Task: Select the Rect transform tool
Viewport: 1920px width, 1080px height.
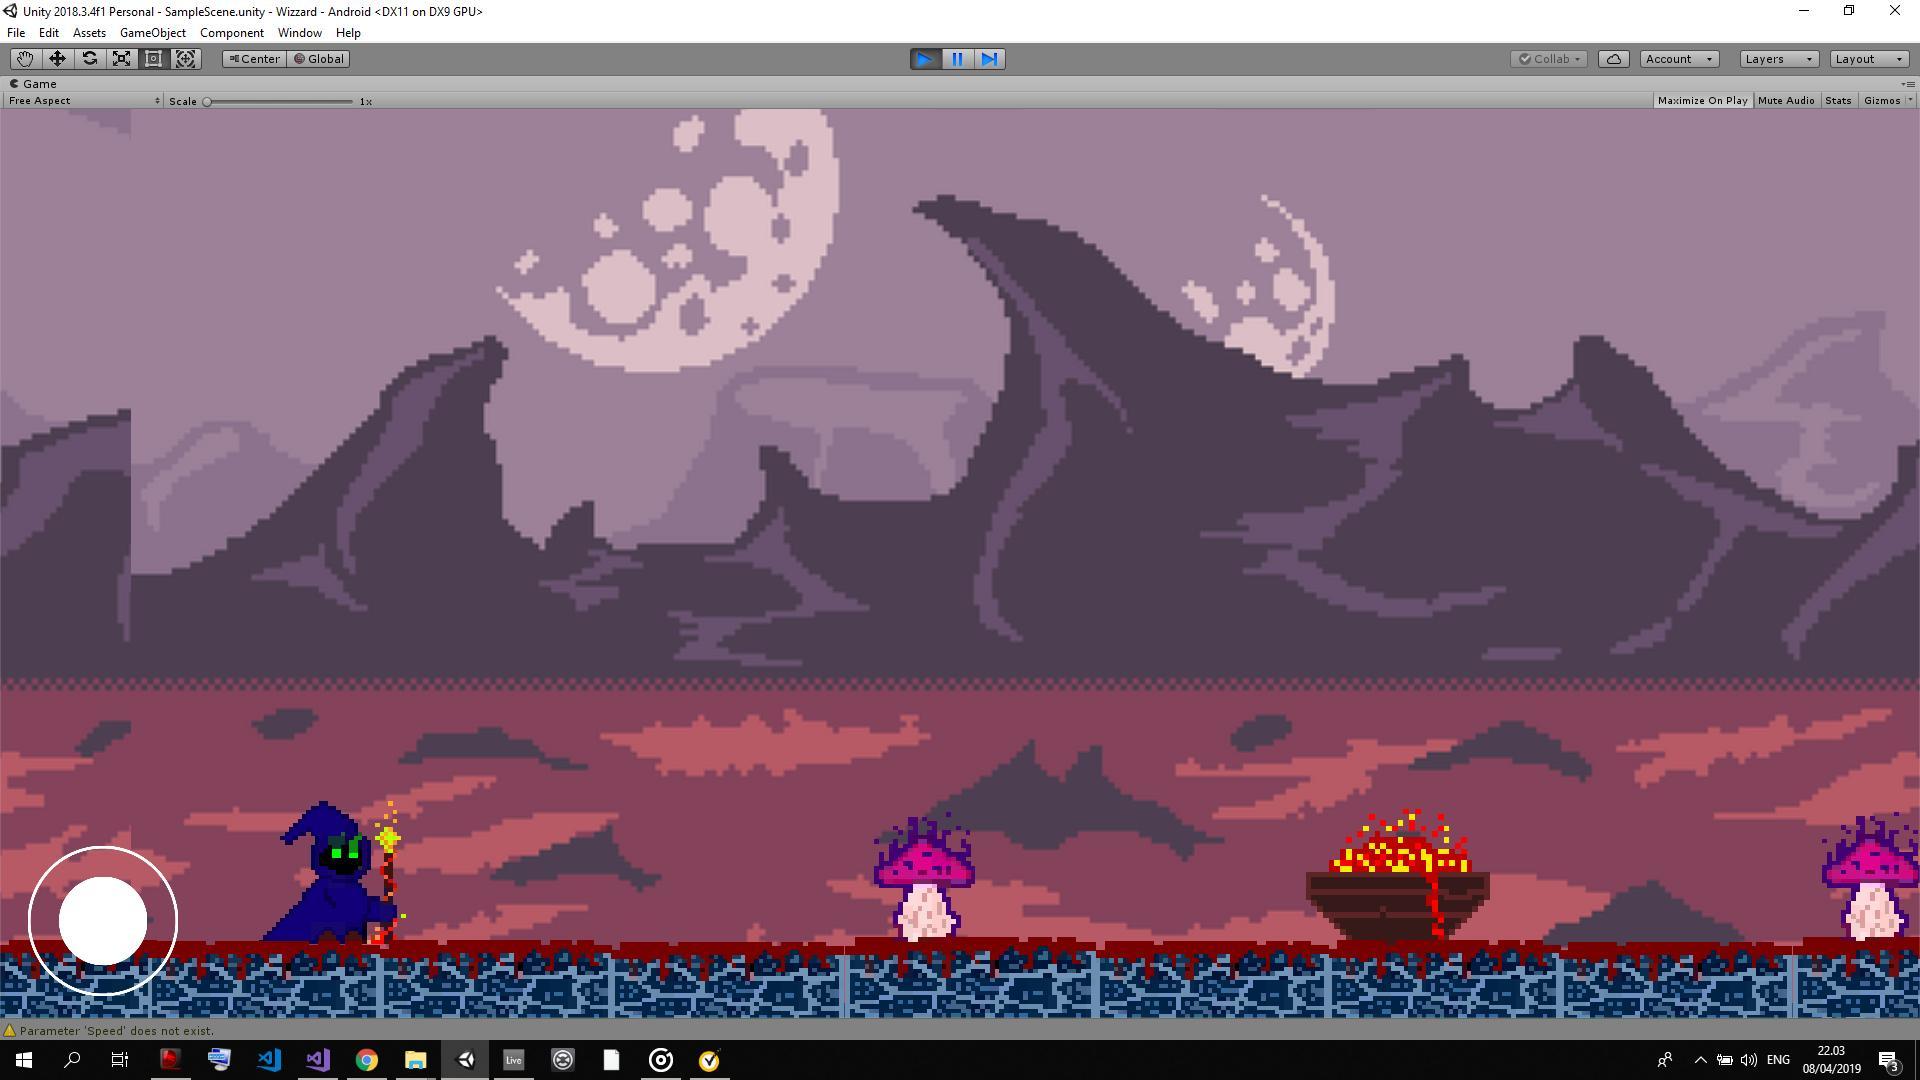Action: 153,59
